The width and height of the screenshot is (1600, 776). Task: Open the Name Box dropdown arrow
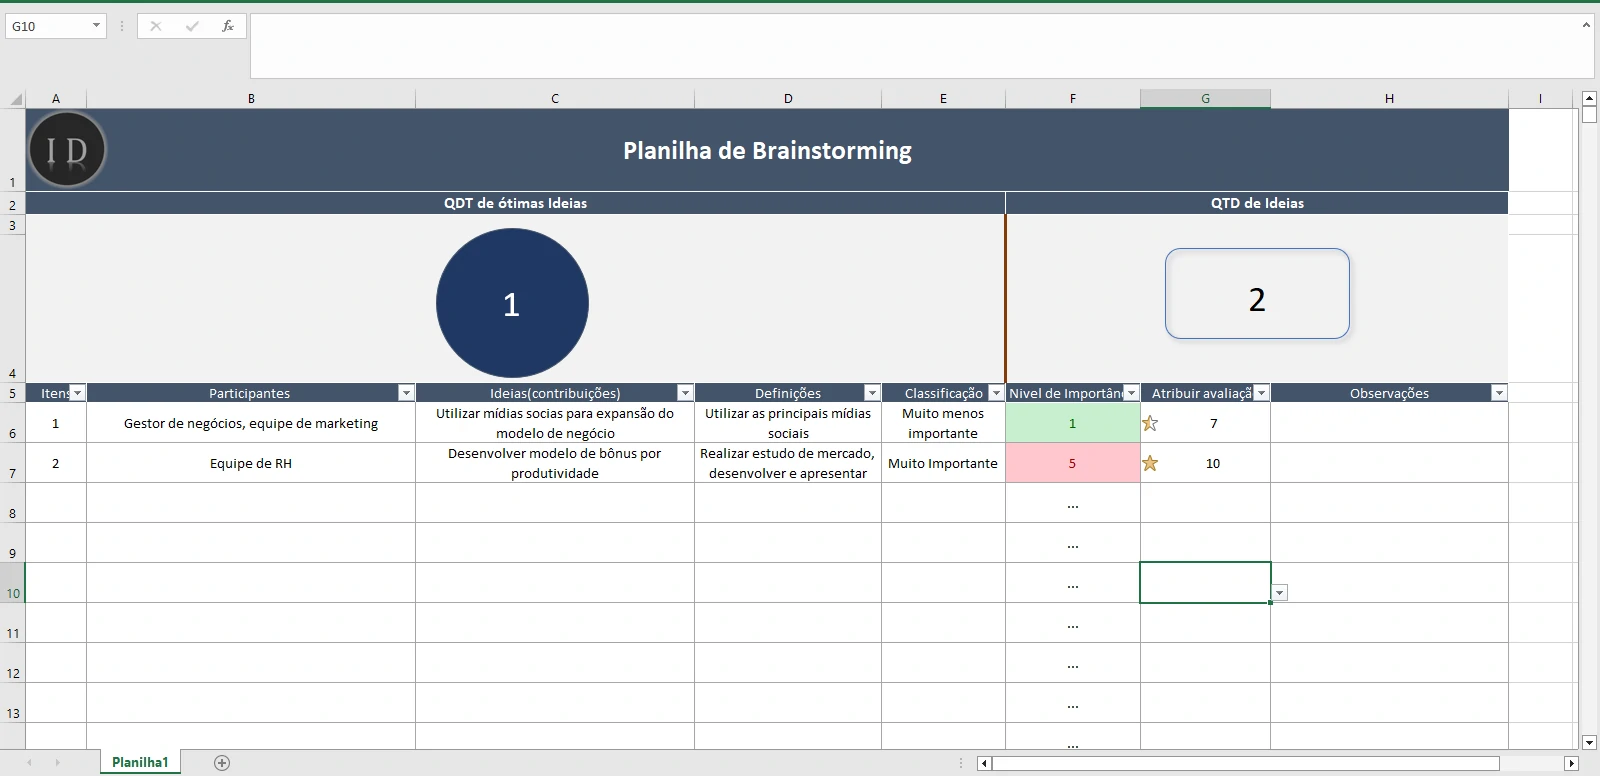pos(96,26)
